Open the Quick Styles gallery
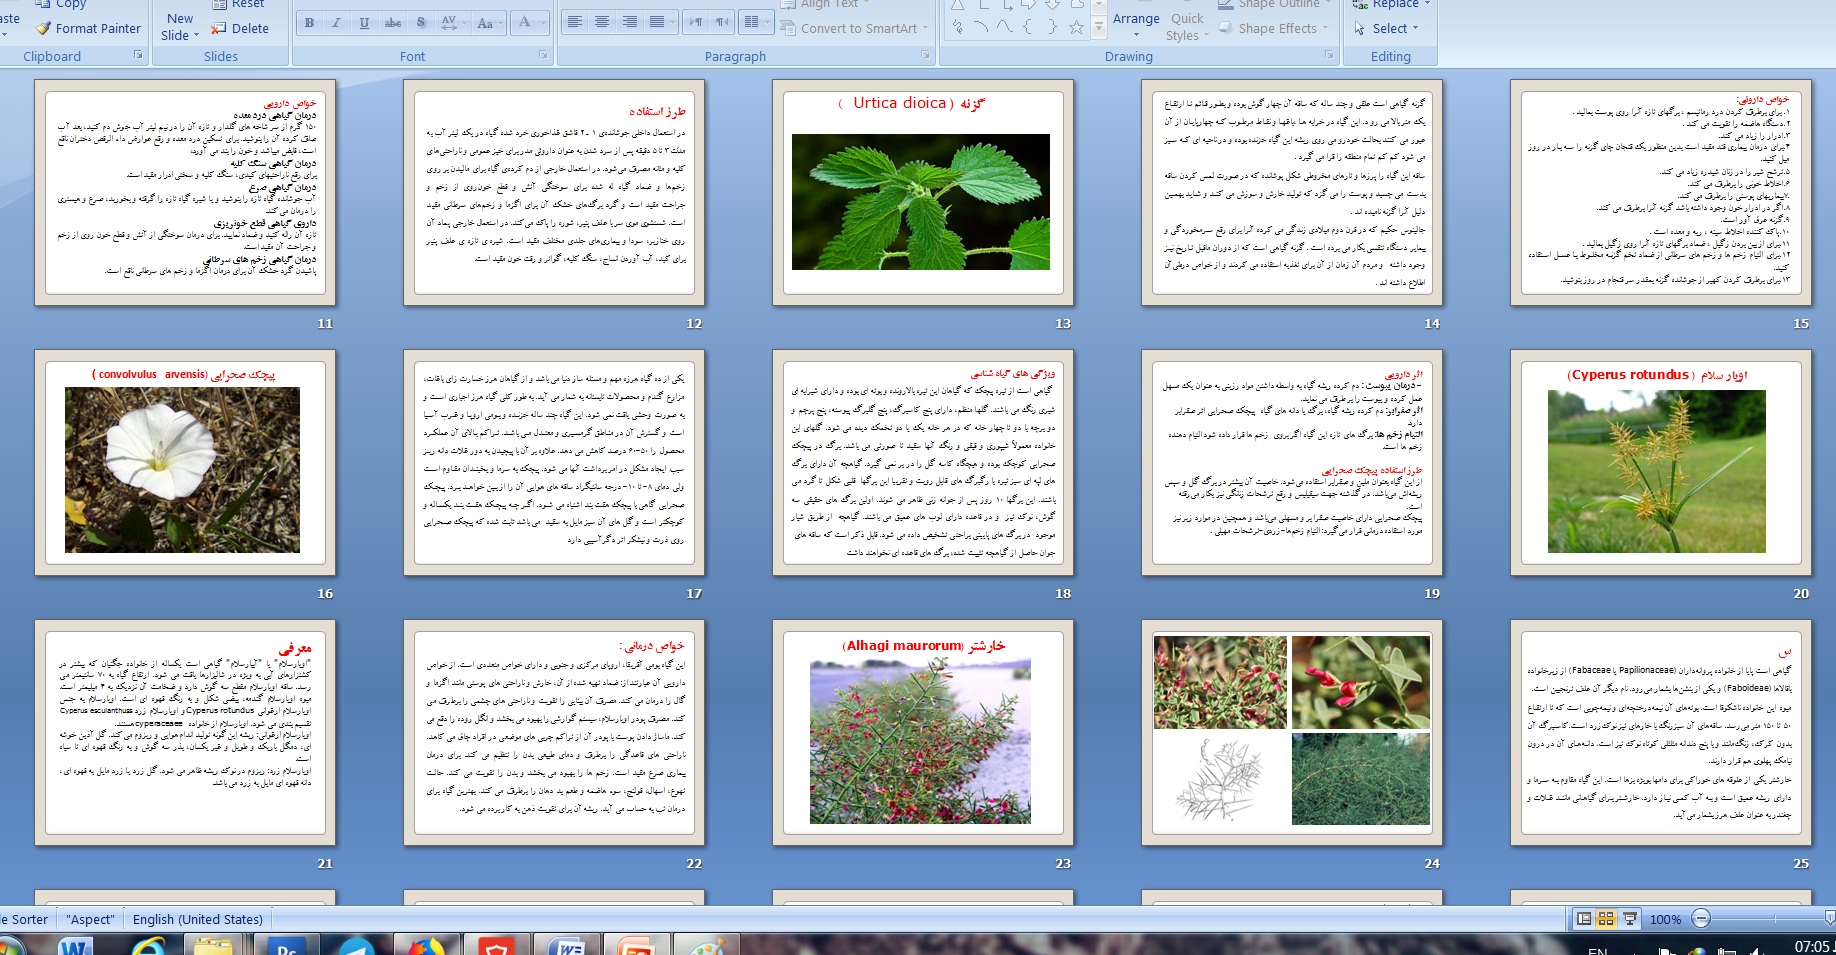 coord(1187,26)
